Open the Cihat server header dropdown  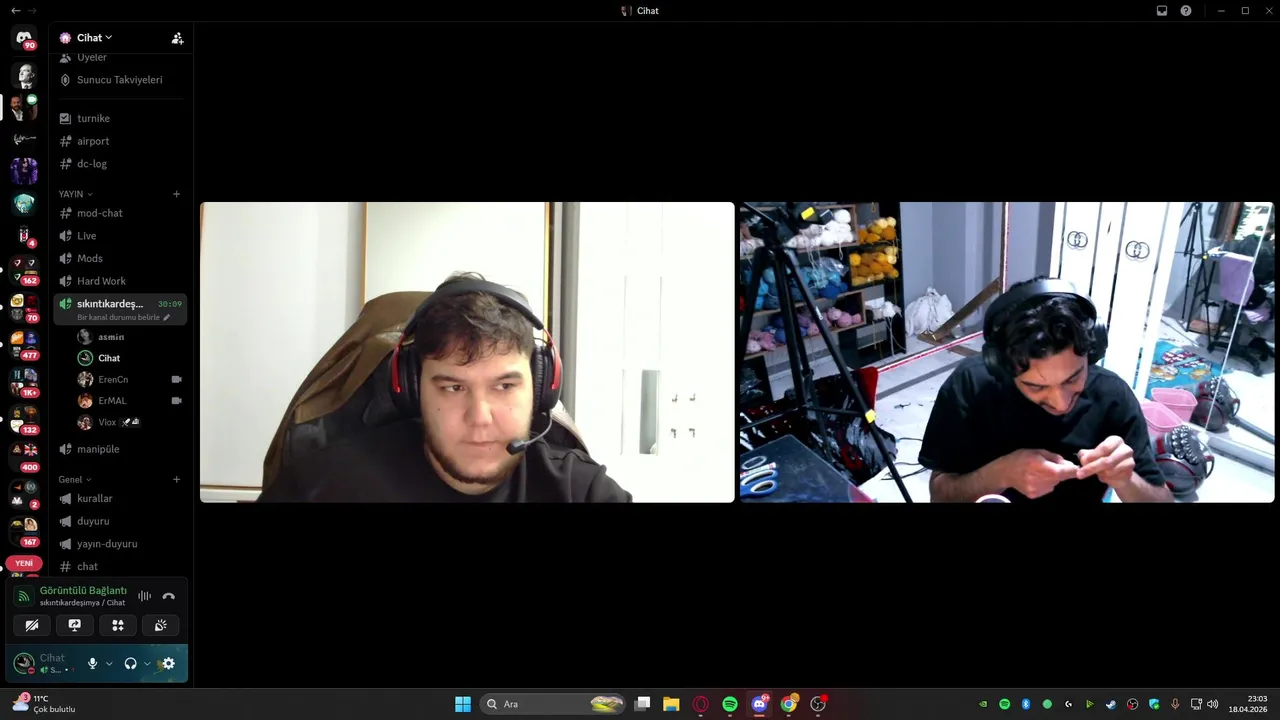click(x=94, y=38)
